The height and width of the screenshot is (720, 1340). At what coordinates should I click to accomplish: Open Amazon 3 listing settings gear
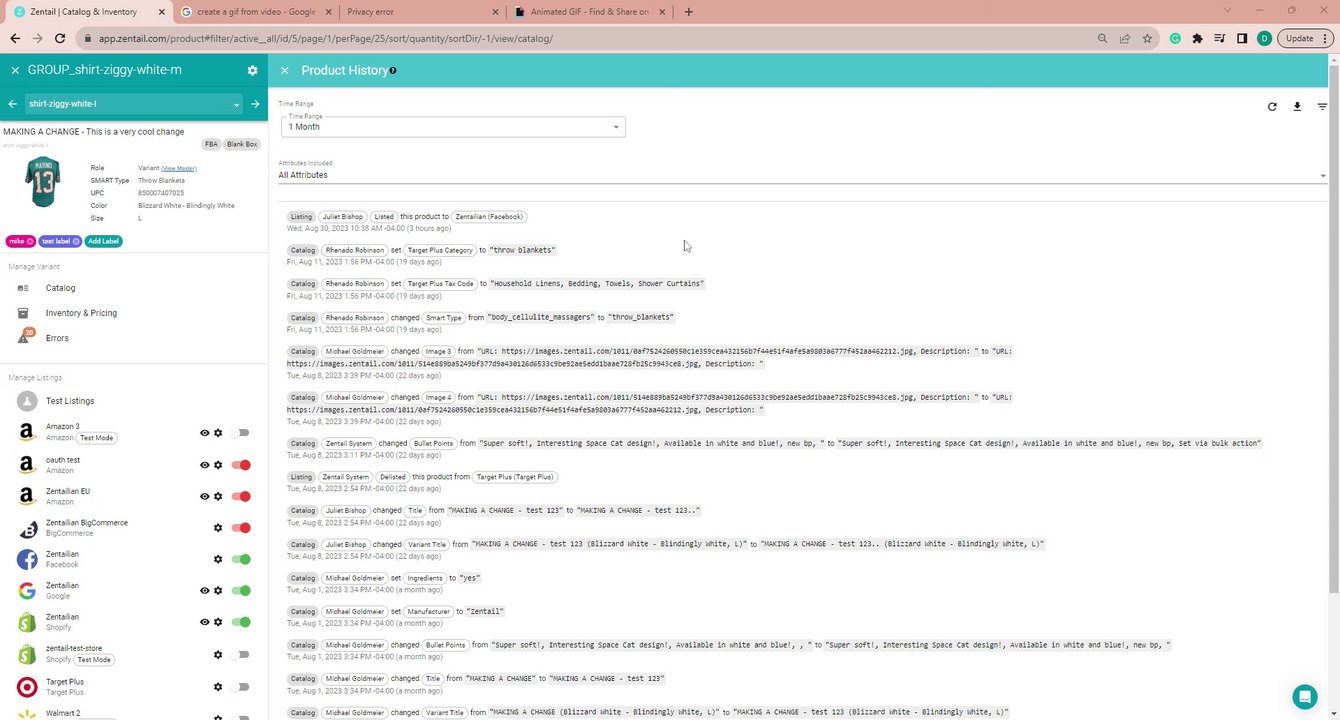(218, 433)
